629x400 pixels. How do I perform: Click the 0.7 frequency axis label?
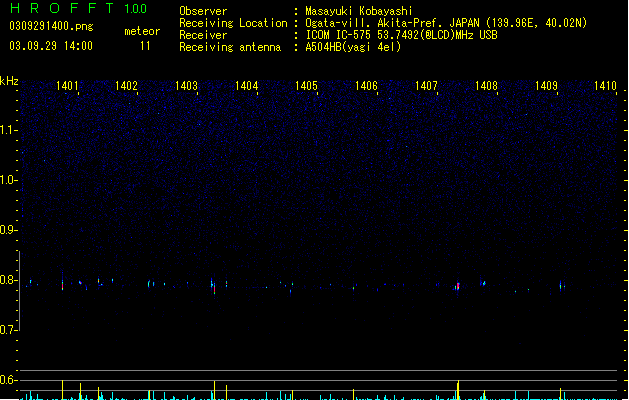(x=8, y=330)
